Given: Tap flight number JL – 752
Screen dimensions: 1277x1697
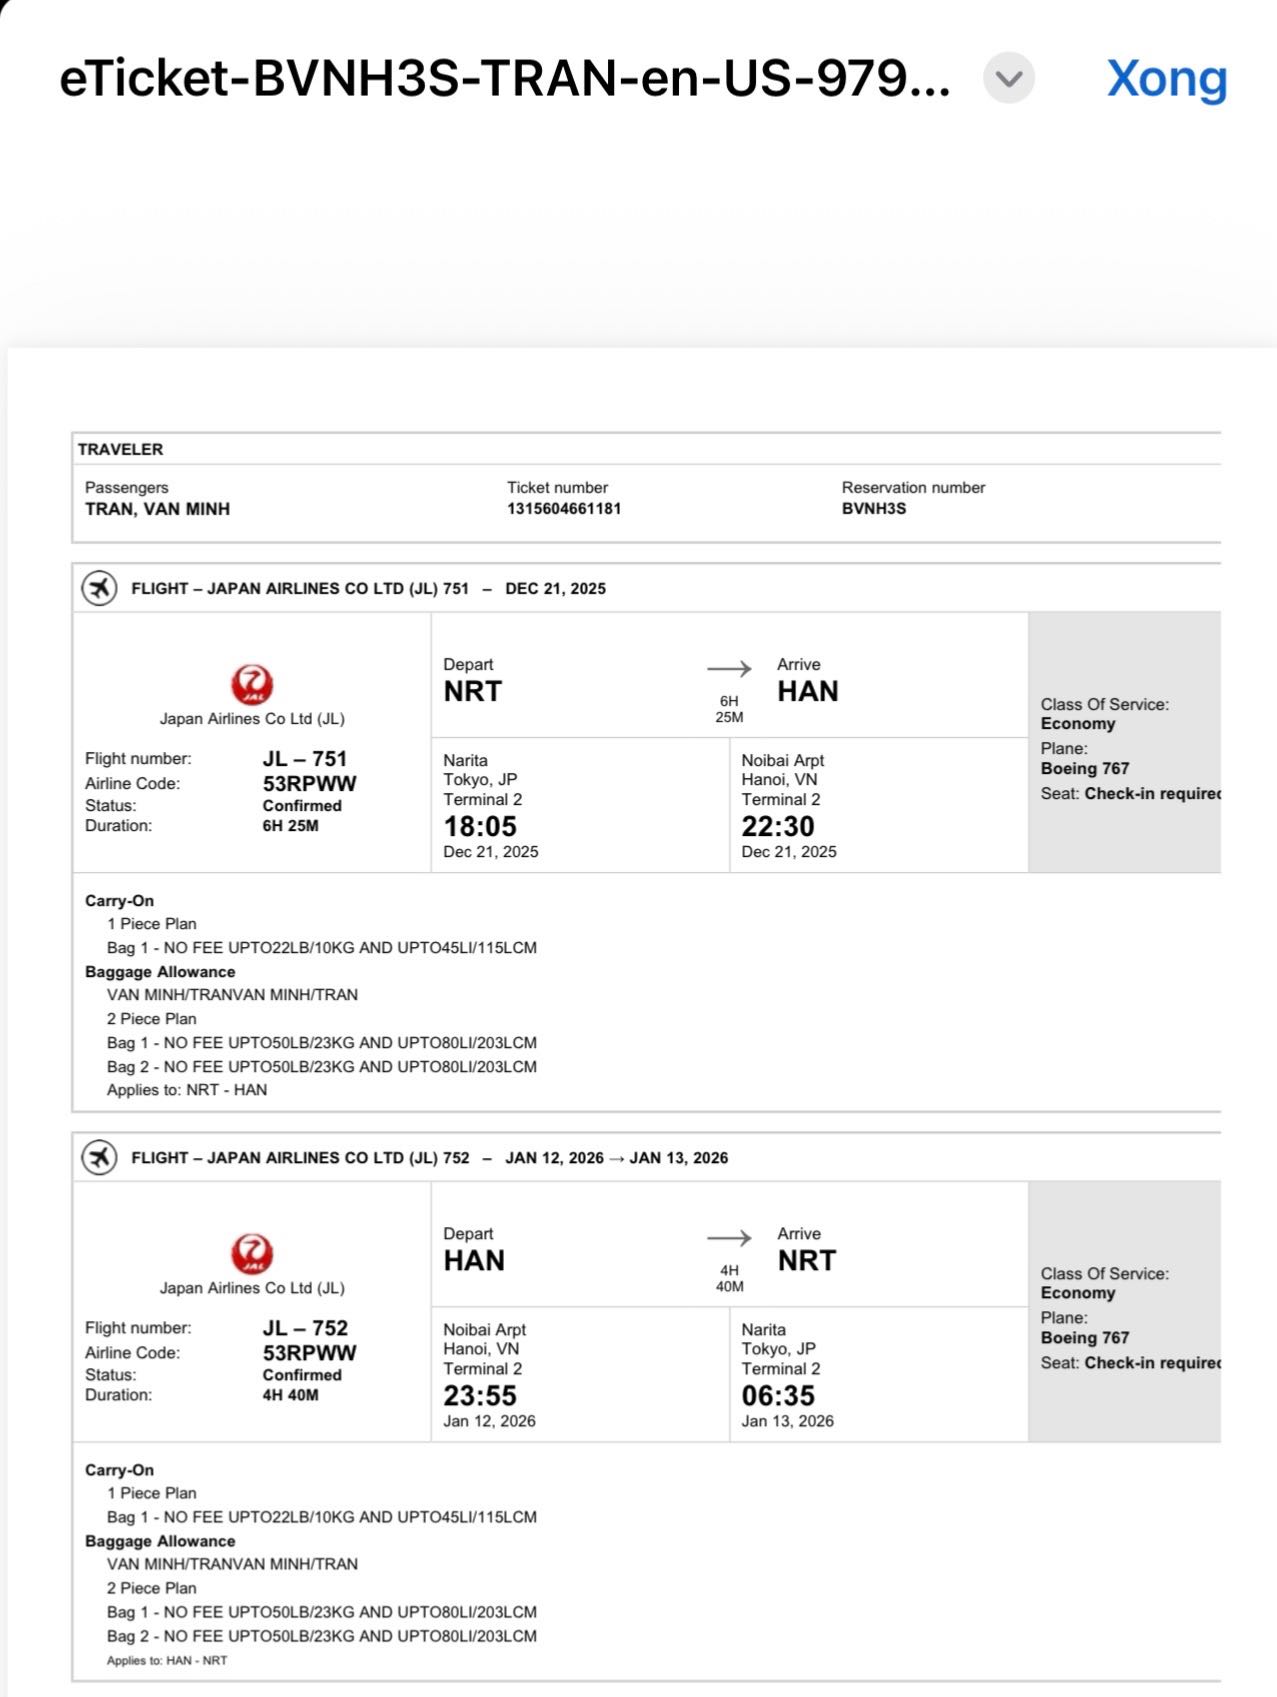Looking at the screenshot, I should [x=305, y=1328].
